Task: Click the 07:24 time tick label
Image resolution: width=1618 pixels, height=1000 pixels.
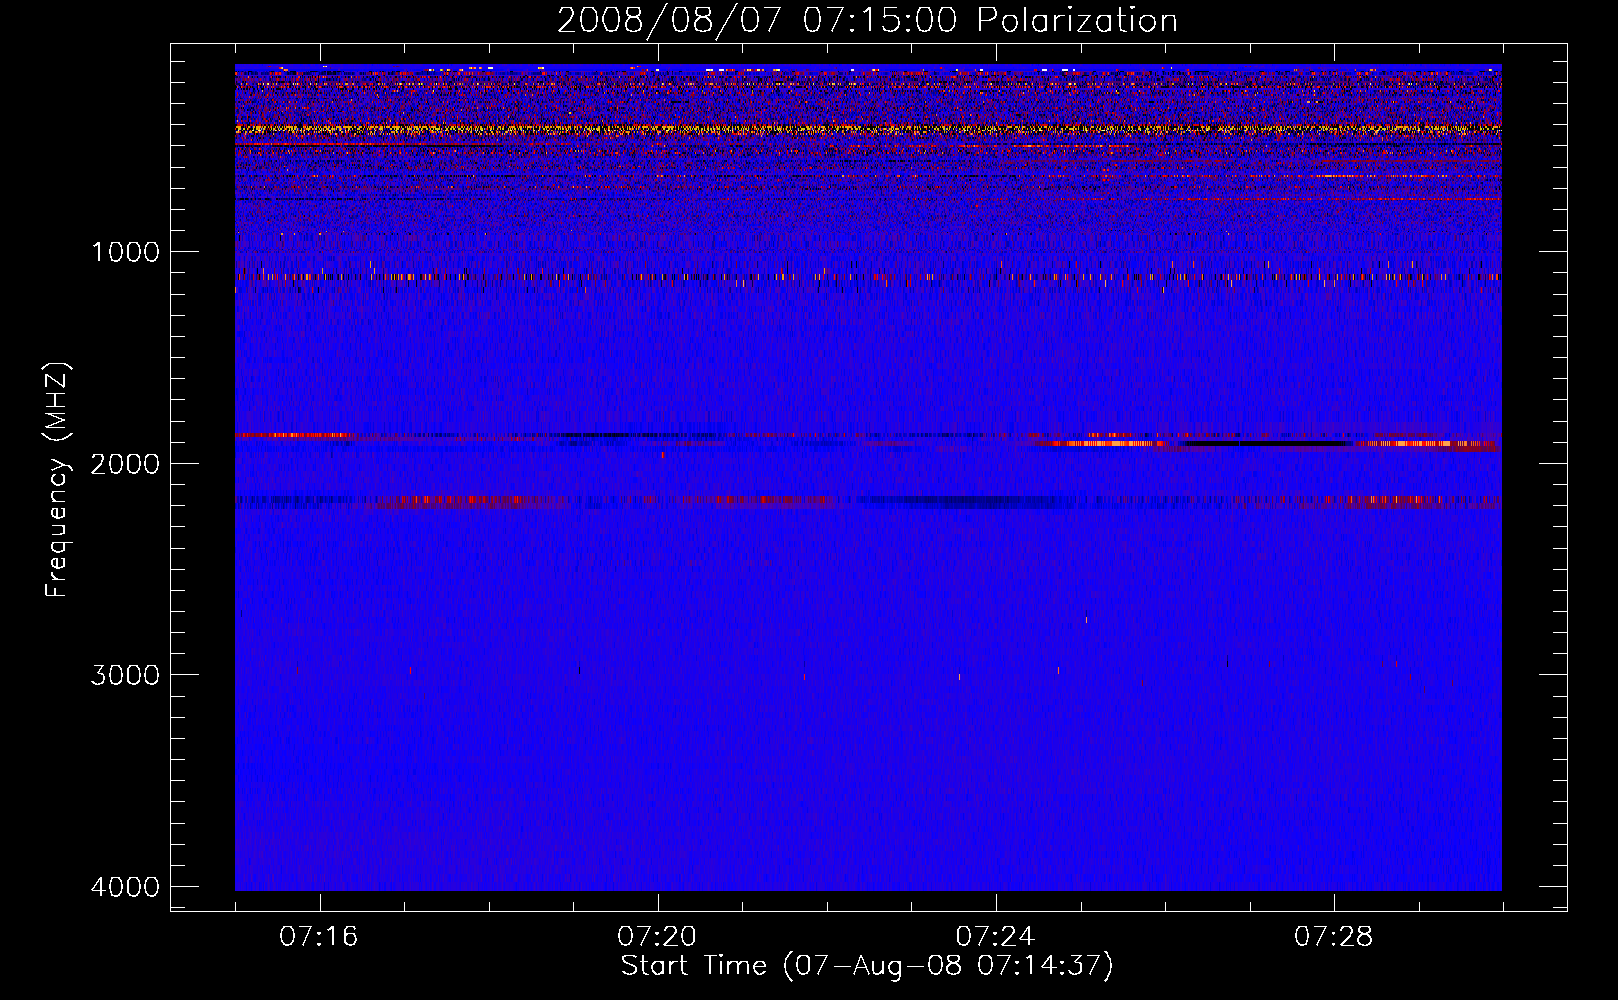Action: pyautogui.click(x=996, y=937)
